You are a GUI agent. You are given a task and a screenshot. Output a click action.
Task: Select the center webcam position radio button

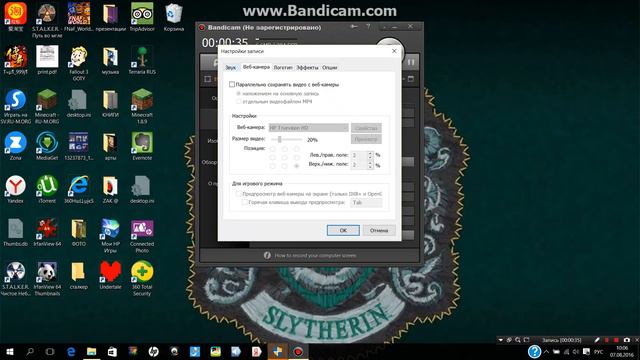284,158
